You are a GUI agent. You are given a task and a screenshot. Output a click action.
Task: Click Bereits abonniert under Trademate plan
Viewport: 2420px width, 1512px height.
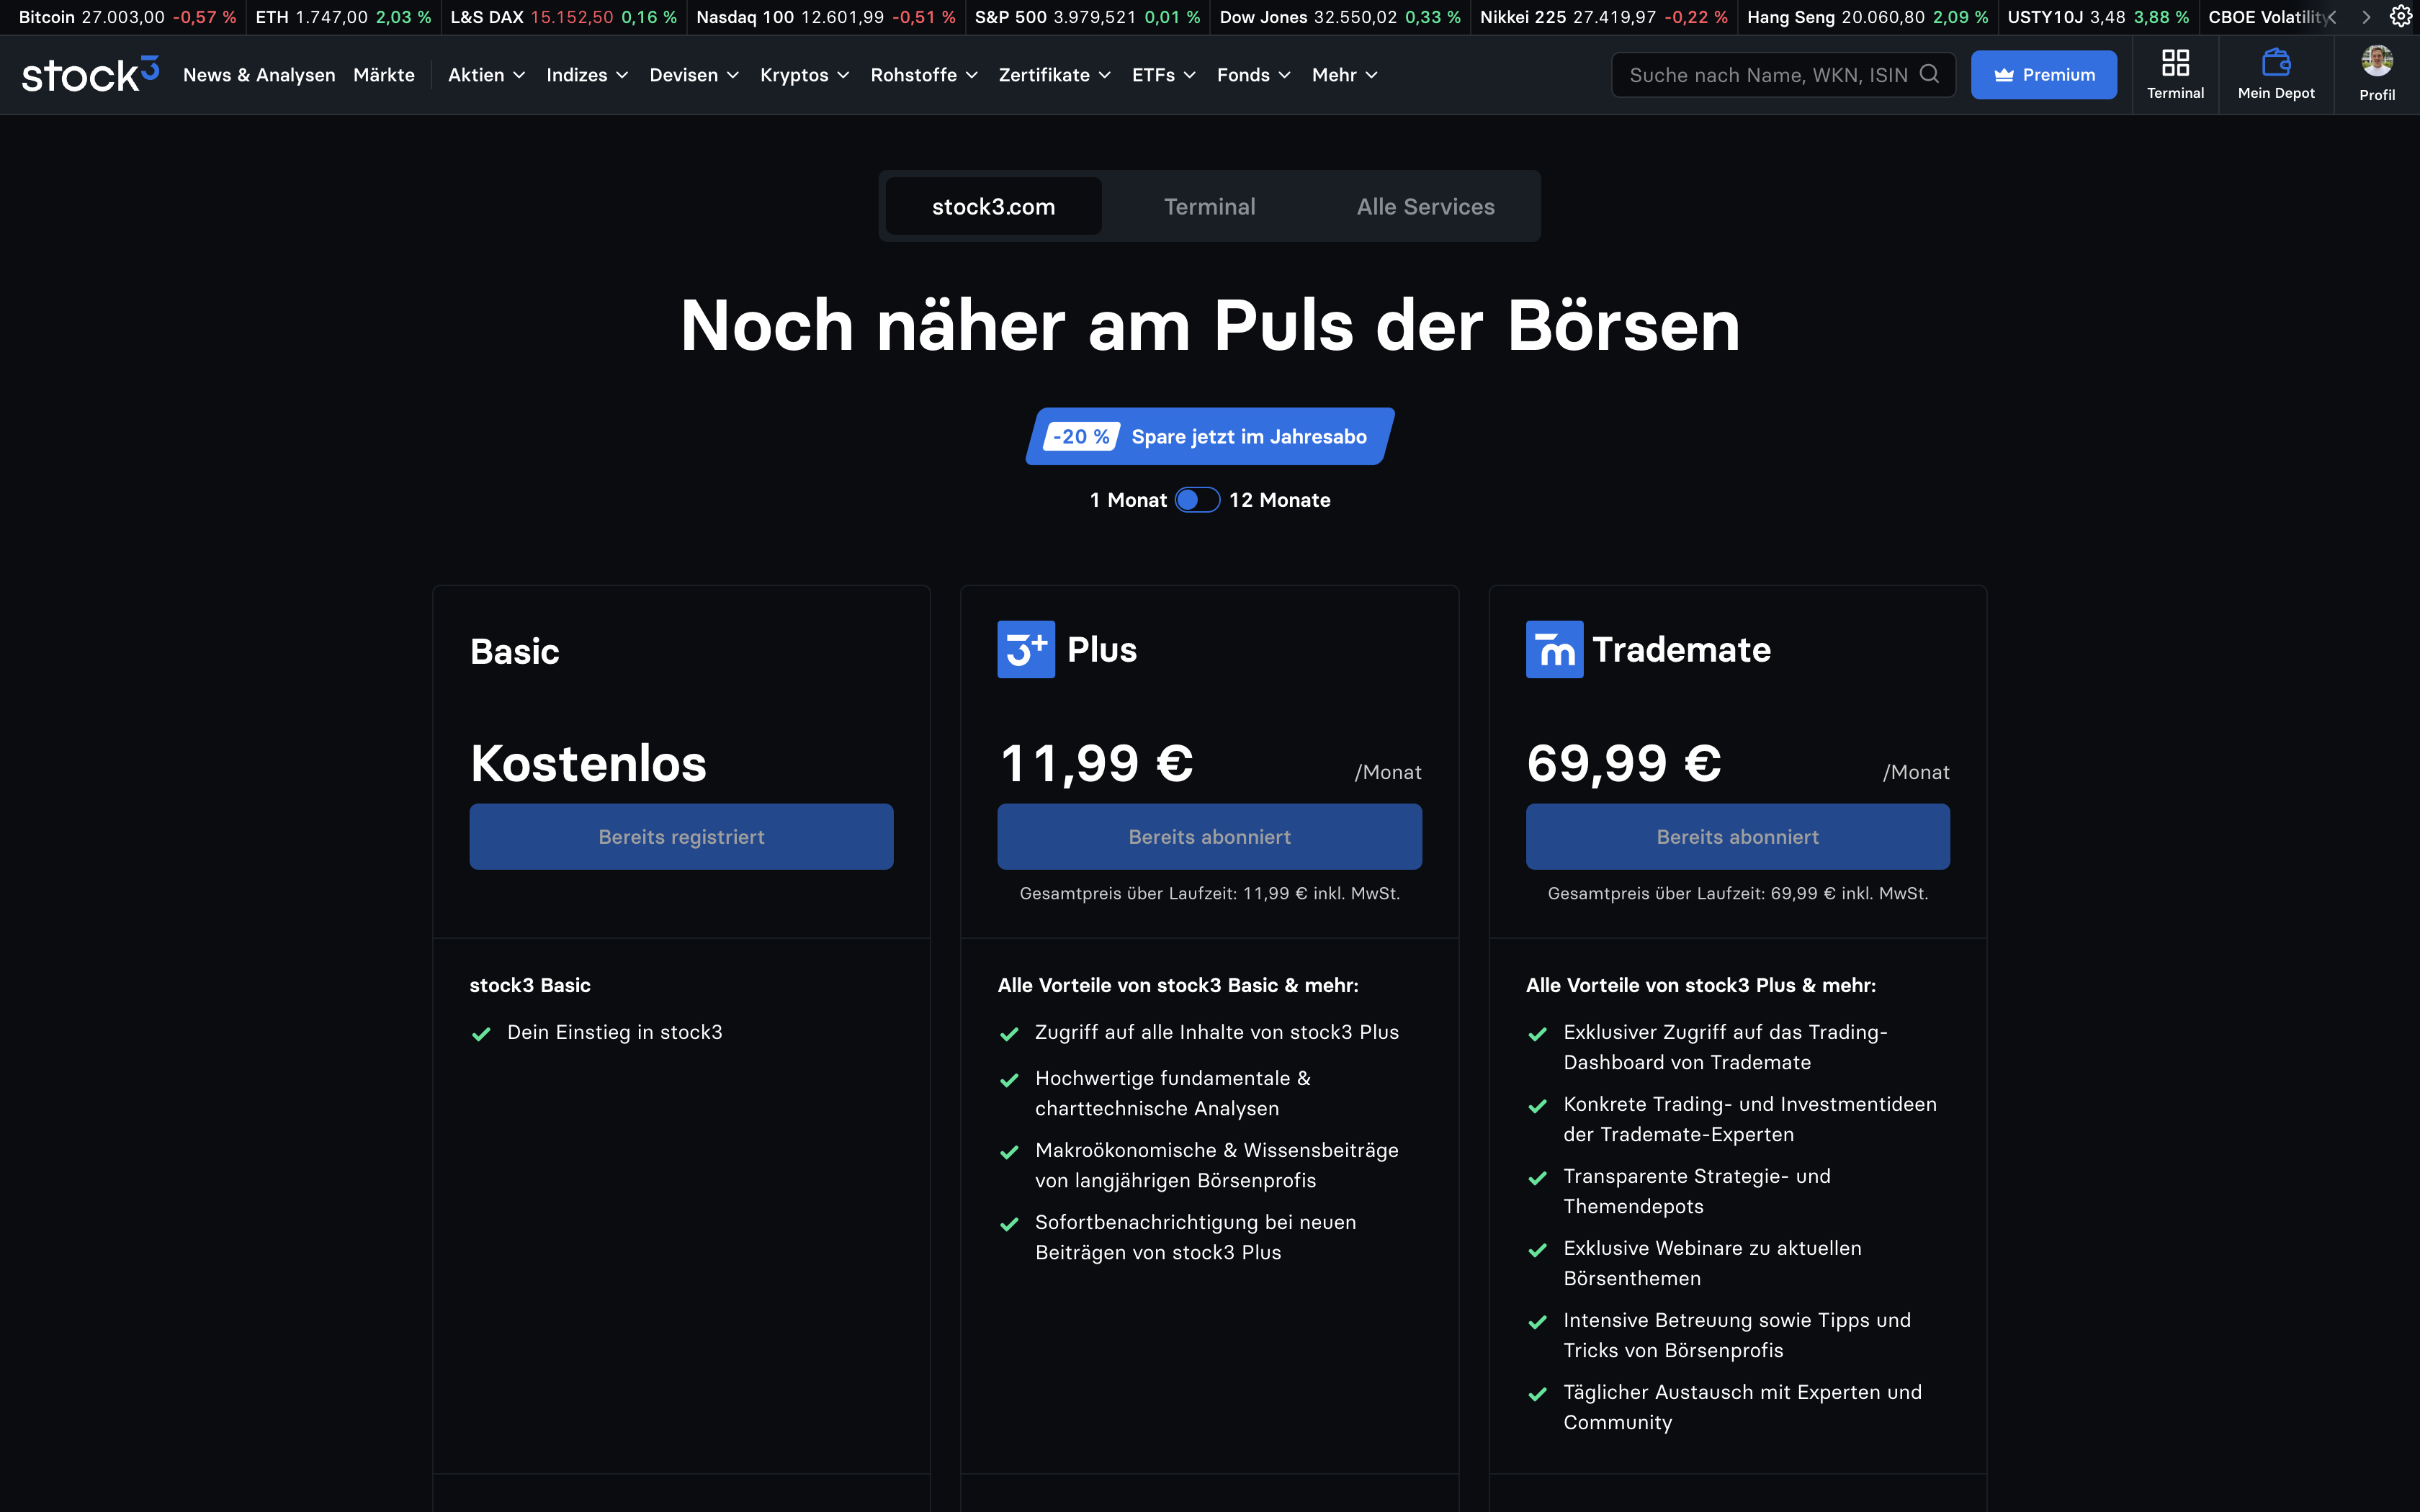1737,836
